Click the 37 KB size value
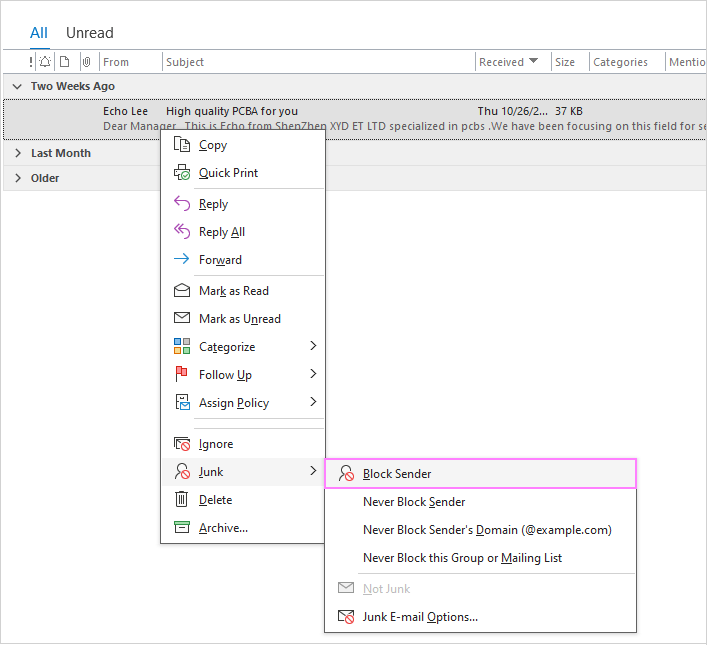The image size is (707, 645). [569, 111]
